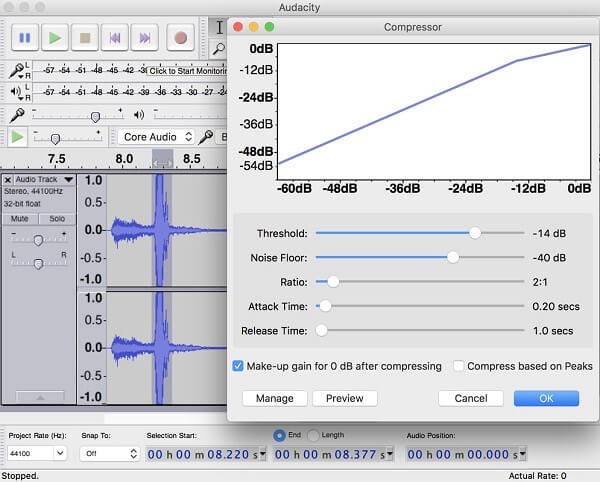Viewport: 600px width, 482px height.
Task: Click the selection End time field
Action: (x=329, y=454)
